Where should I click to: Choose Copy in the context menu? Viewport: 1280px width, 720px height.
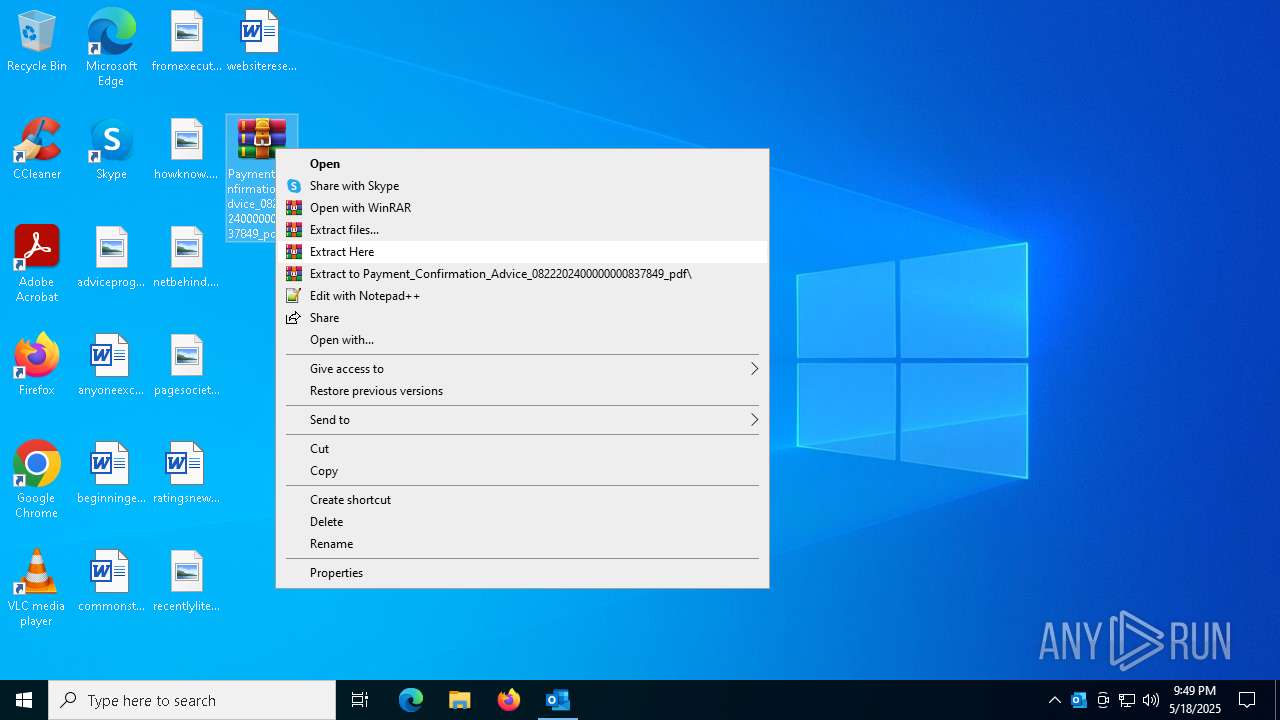click(522, 471)
